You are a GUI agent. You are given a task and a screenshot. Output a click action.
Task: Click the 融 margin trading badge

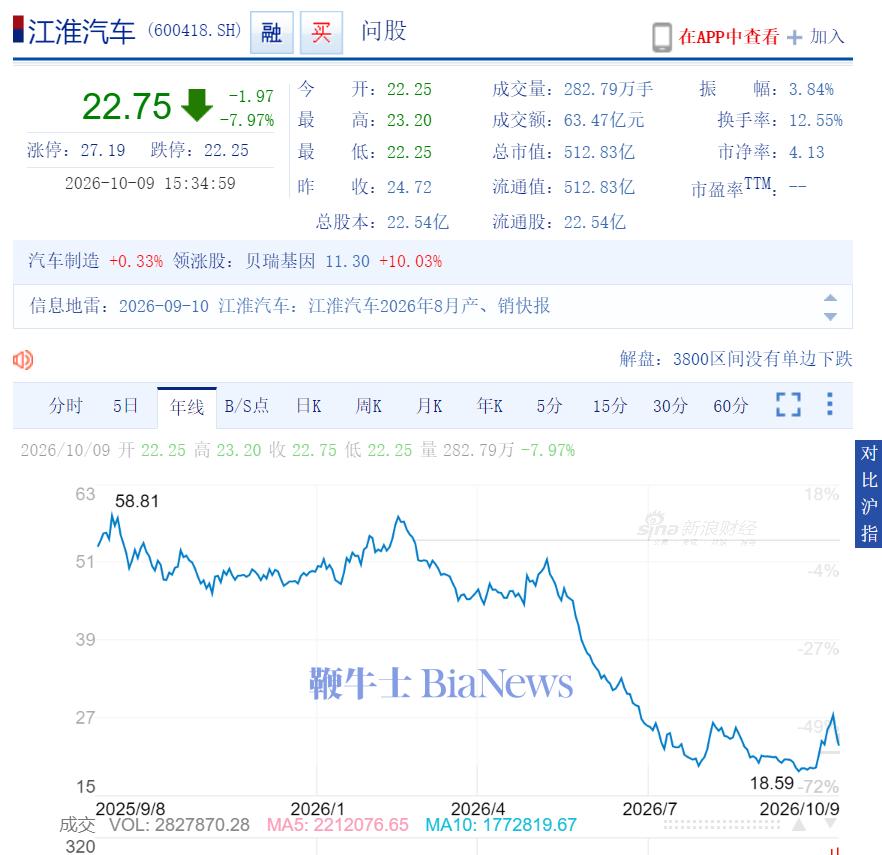point(272,33)
